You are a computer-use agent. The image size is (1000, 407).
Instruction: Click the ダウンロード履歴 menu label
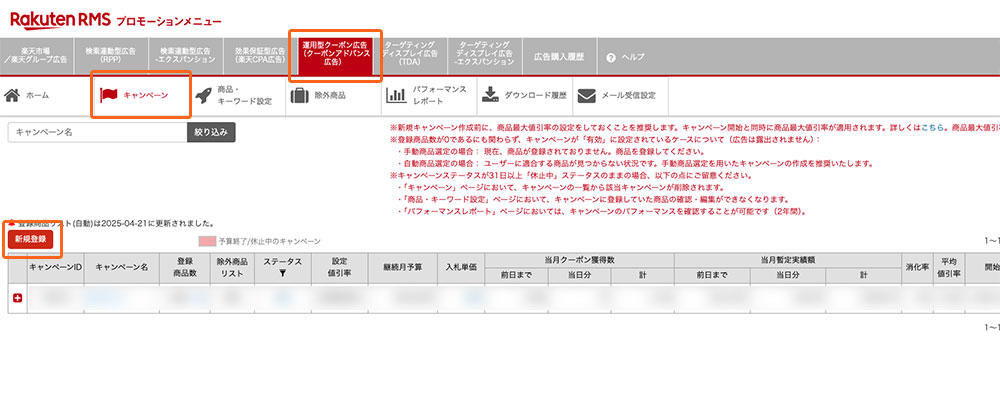(x=535, y=96)
